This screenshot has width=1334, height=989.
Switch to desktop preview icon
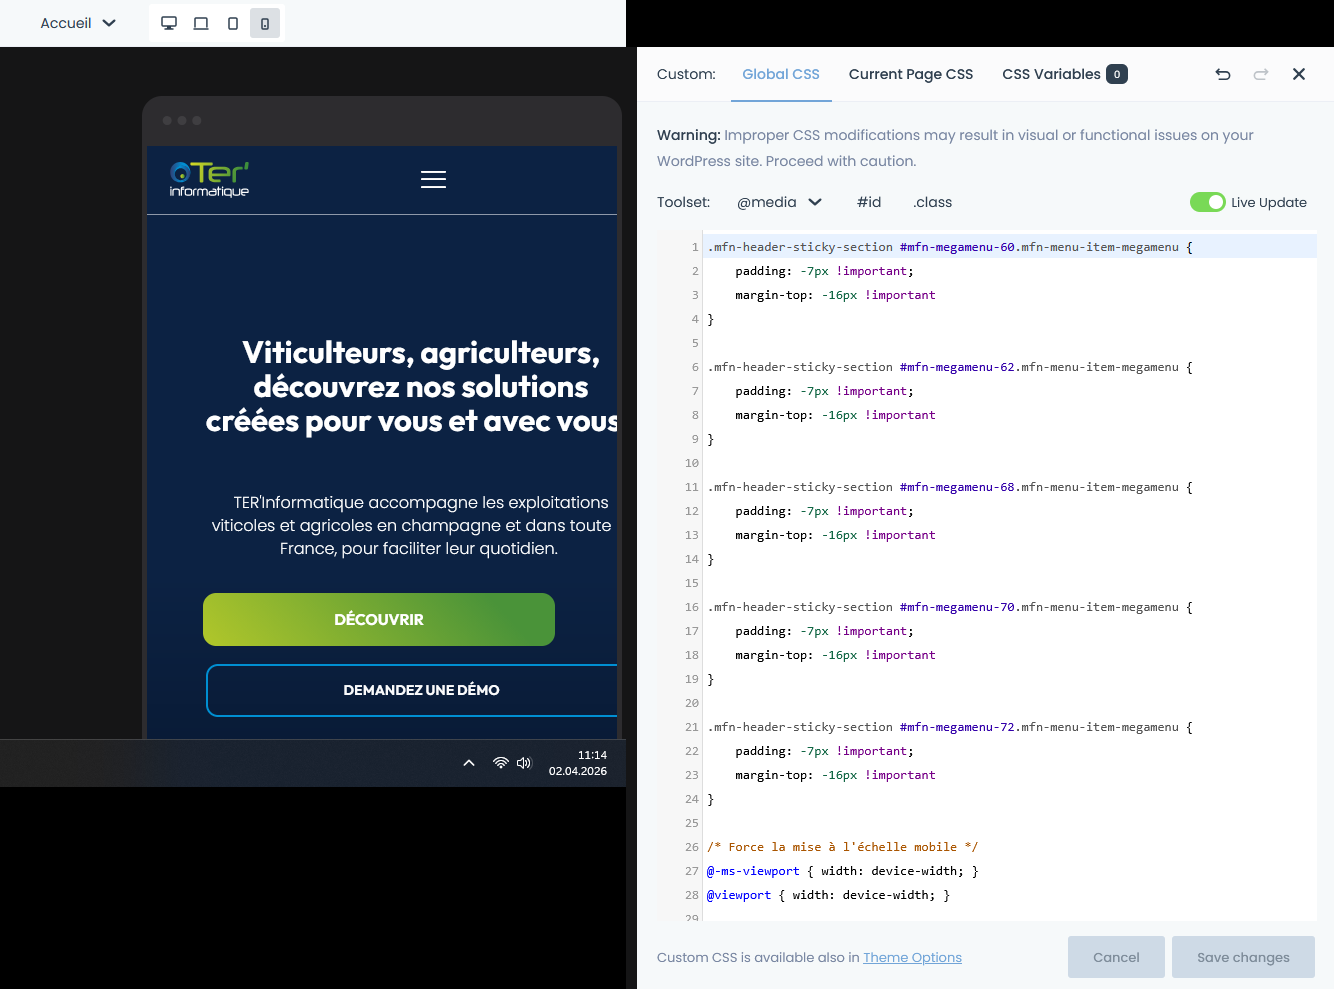(x=169, y=23)
